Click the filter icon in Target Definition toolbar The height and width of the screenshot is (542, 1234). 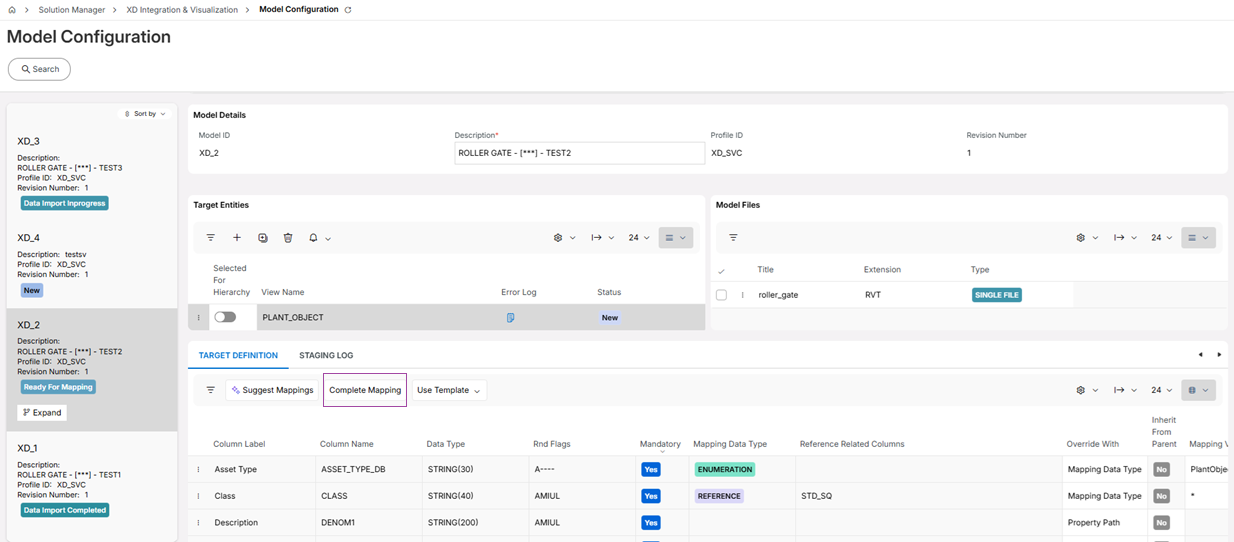pyautogui.click(x=210, y=390)
